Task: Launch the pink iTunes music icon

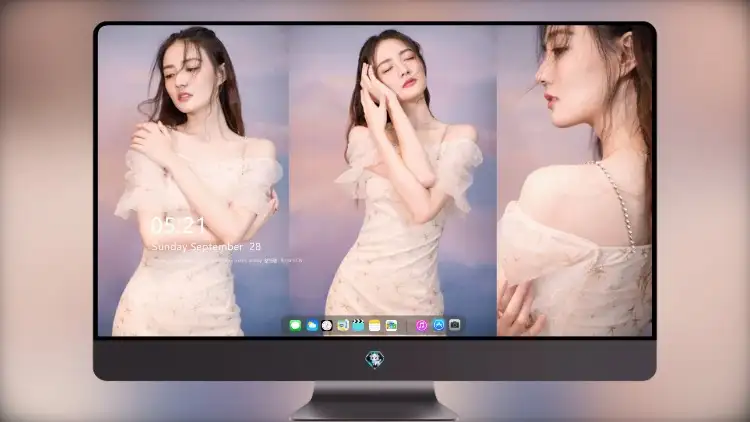Action: [421, 325]
